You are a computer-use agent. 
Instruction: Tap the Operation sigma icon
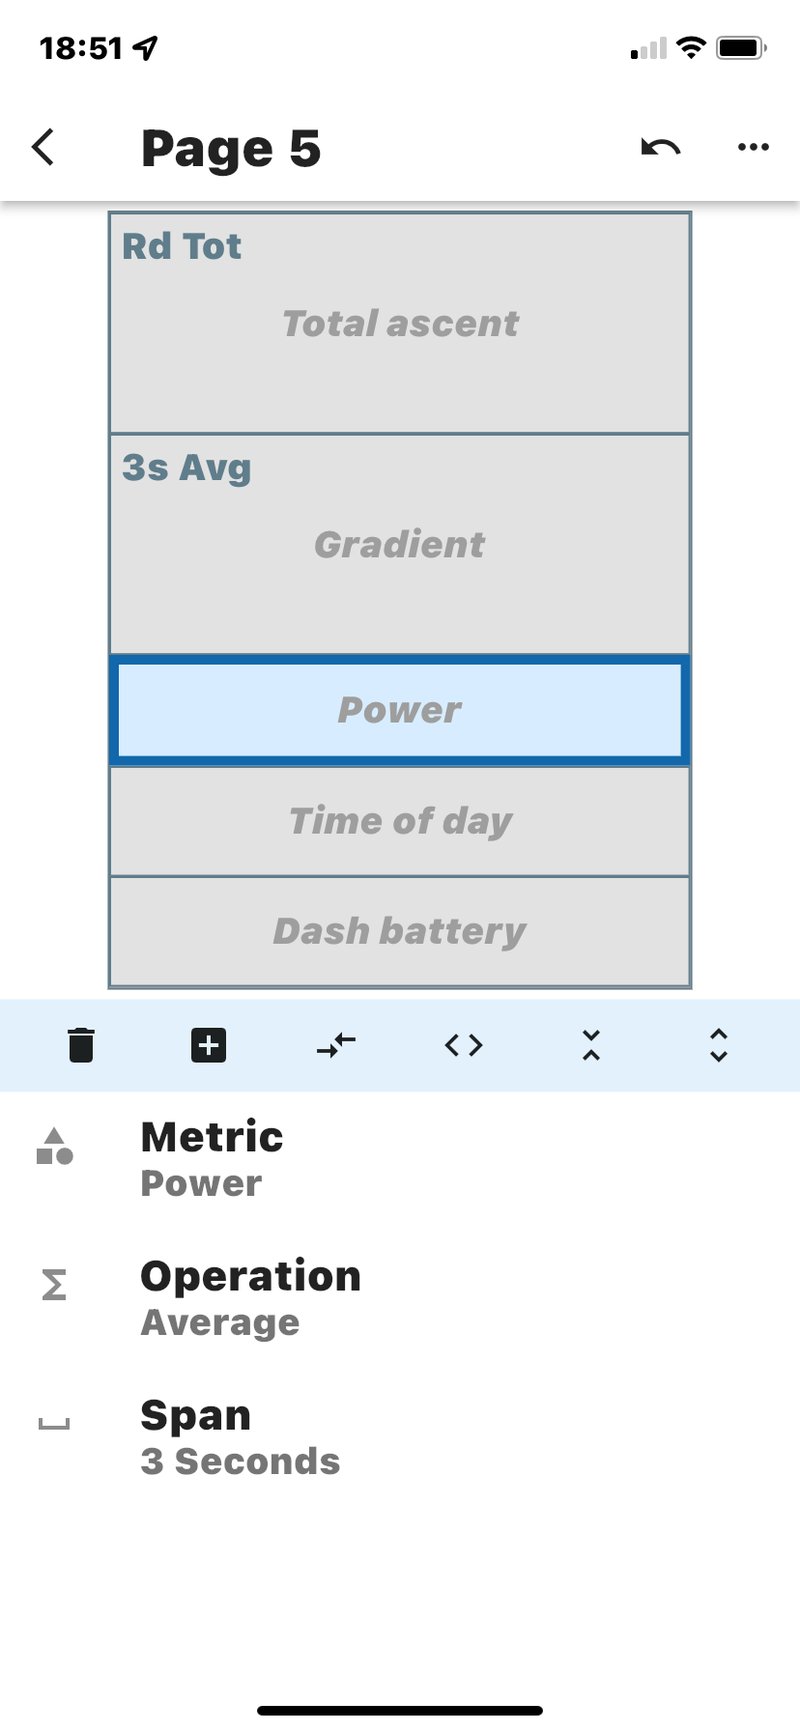54,1285
